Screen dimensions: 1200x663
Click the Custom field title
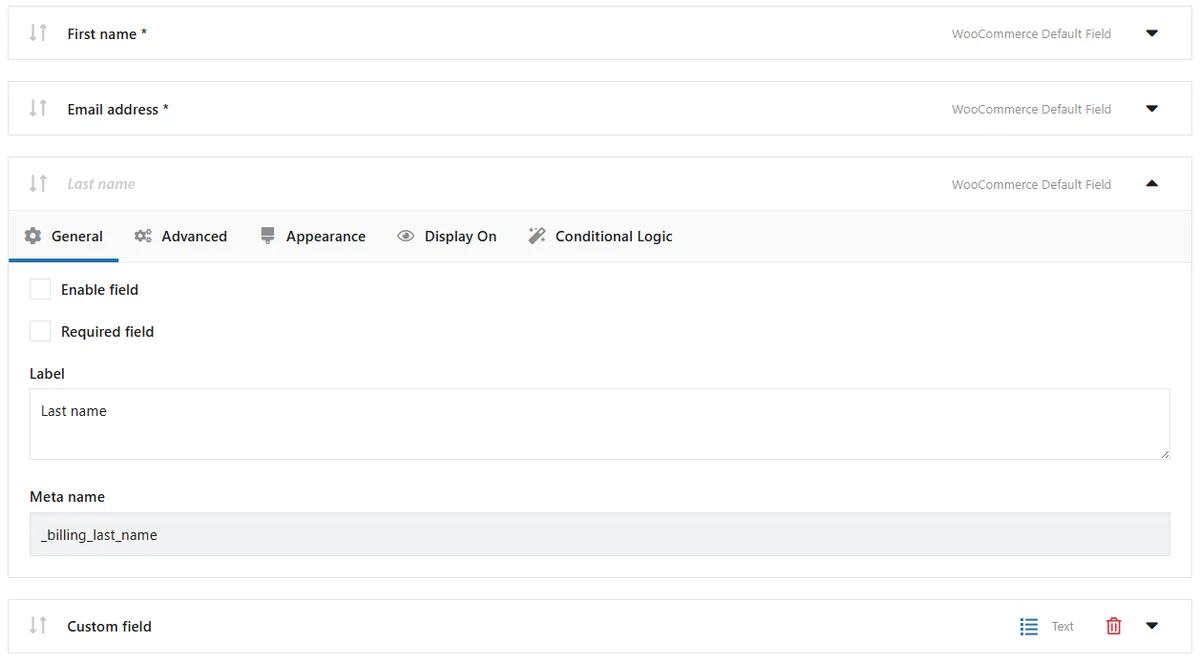[x=109, y=626]
